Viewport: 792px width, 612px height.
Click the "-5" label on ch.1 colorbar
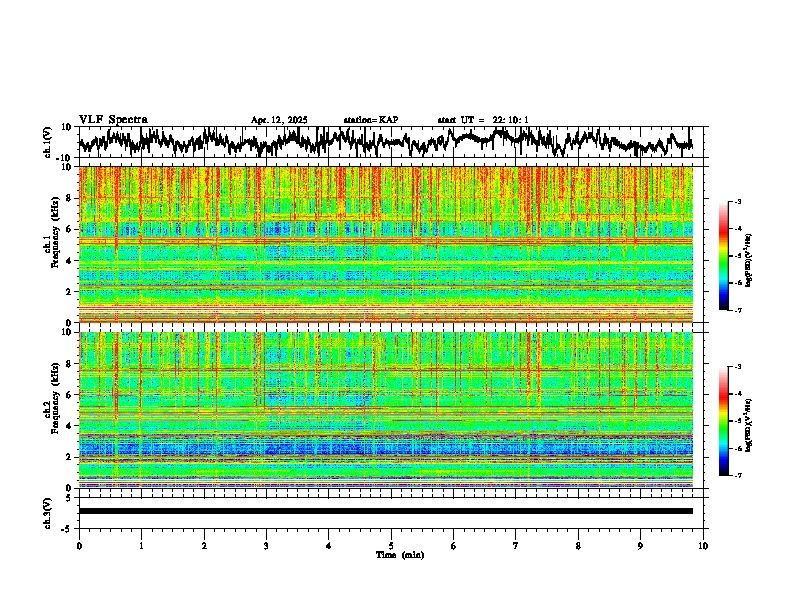point(737,256)
